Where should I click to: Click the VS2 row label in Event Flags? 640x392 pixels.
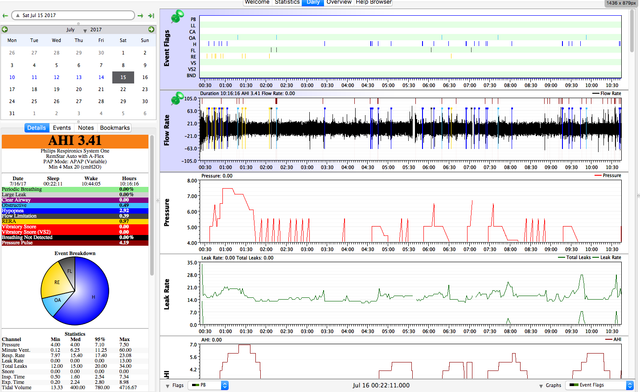tap(192, 69)
